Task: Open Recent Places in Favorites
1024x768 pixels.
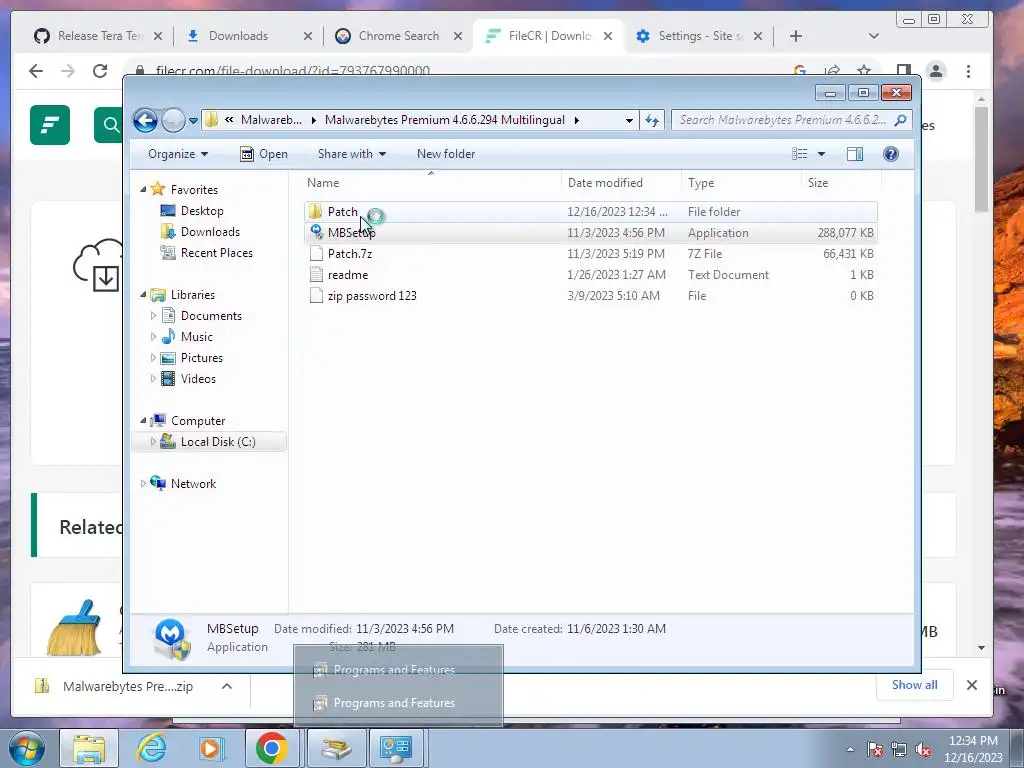Action: pyautogui.click(x=206, y=253)
